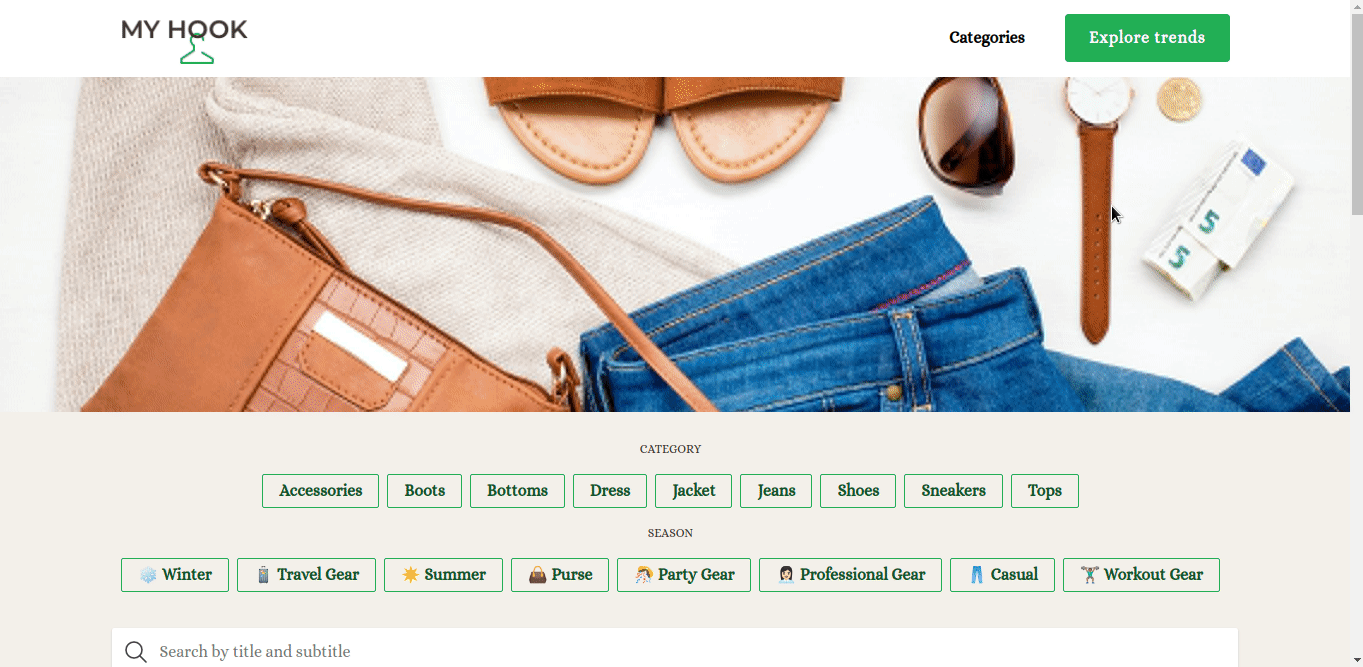Choose the Bottoms category
Viewport: 1363px width, 667px height.
(x=517, y=491)
